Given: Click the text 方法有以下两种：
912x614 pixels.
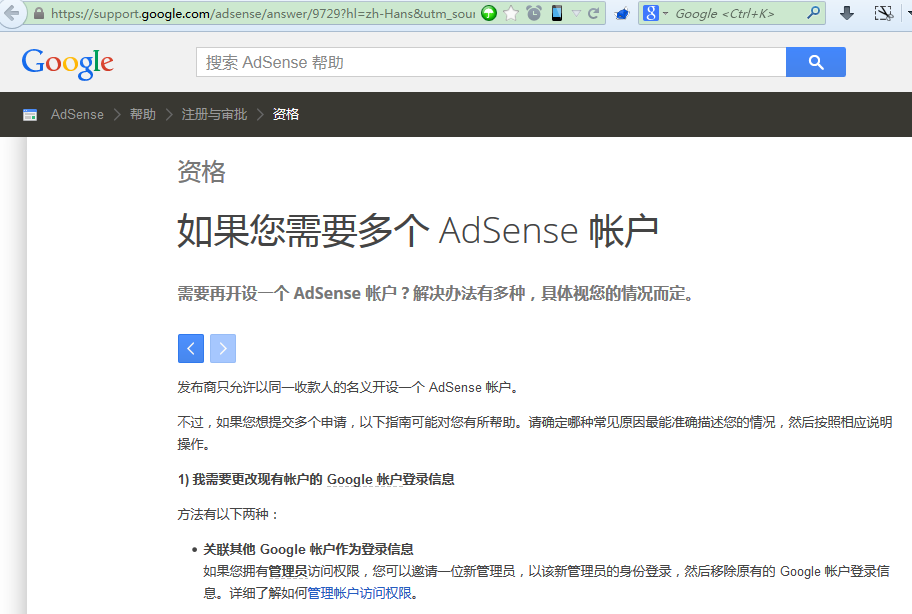Looking at the screenshot, I should coord(229,515).
